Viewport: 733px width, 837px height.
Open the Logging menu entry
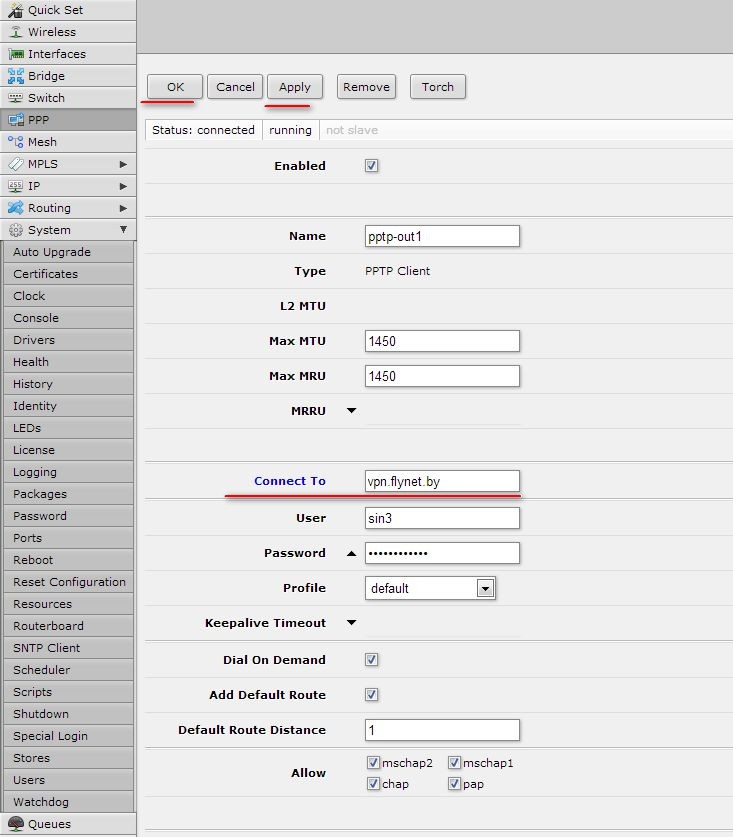tap(68, 472)
